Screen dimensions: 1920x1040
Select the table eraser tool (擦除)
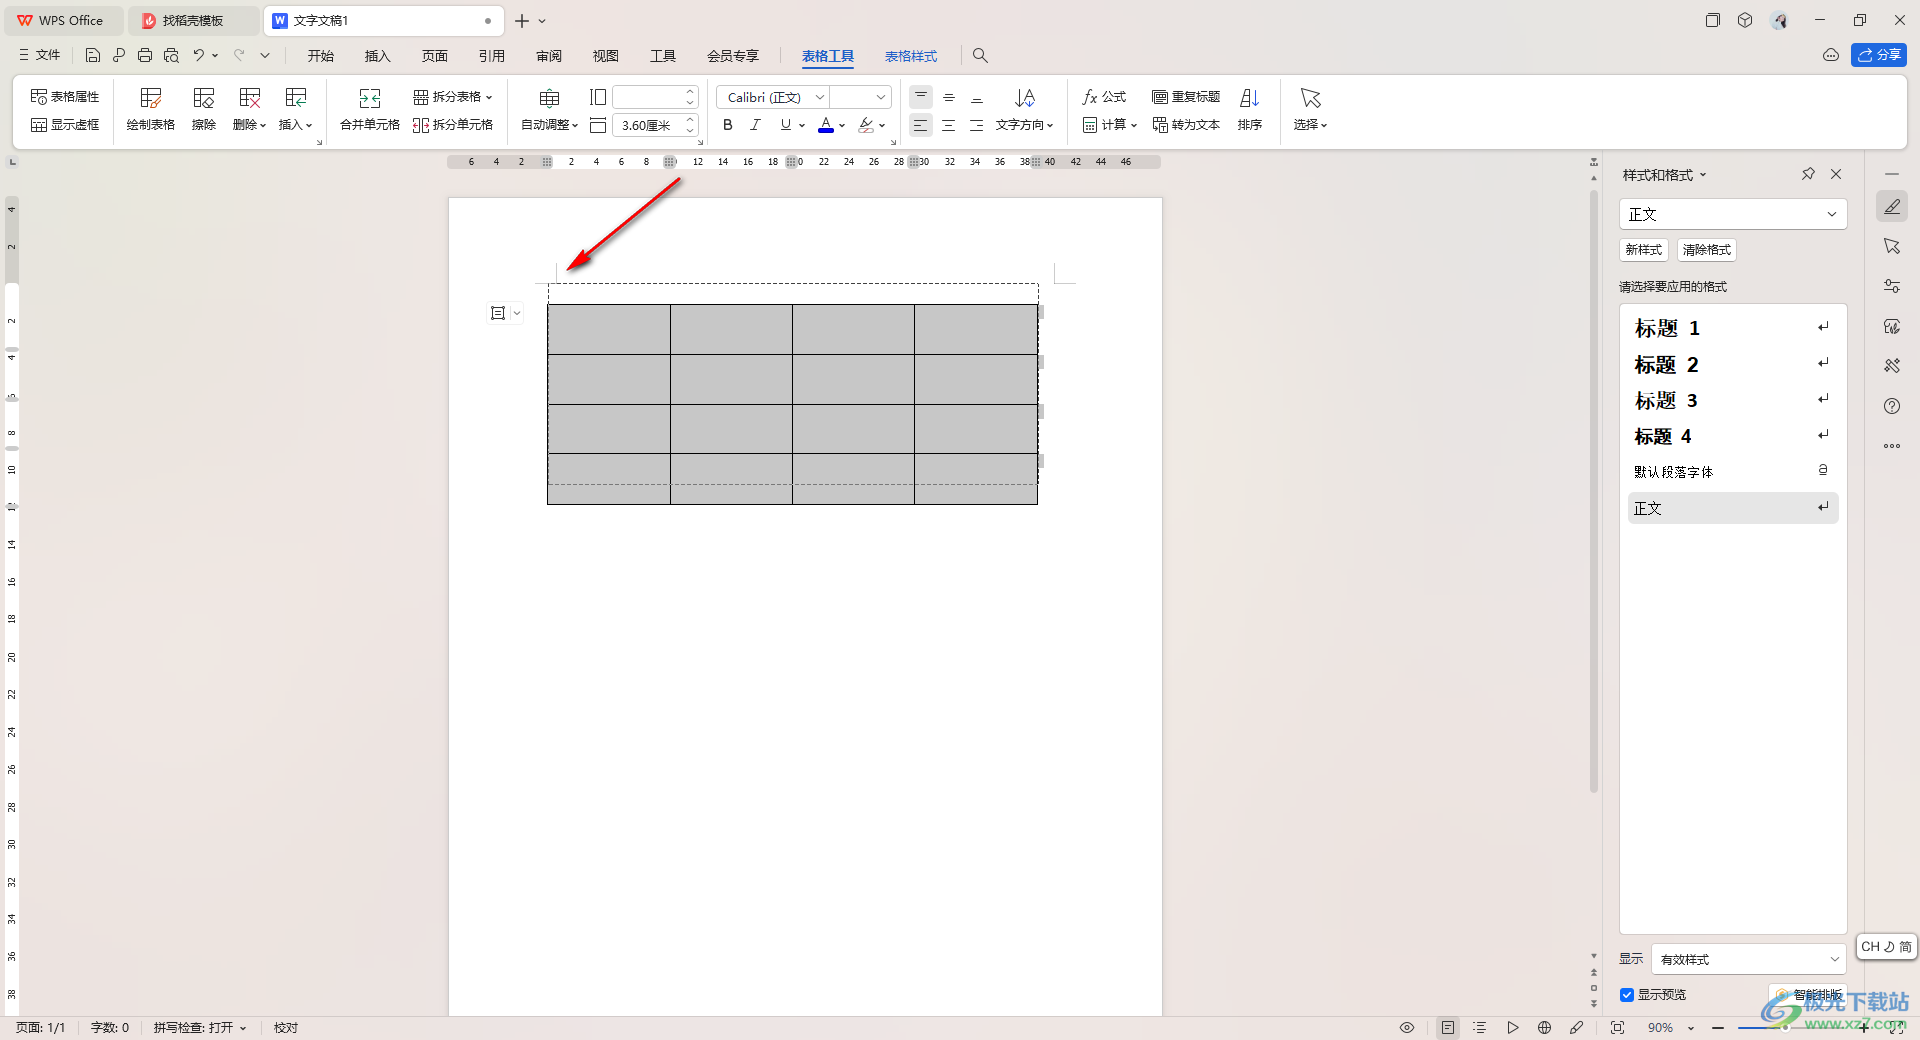(x=204, y=109)
